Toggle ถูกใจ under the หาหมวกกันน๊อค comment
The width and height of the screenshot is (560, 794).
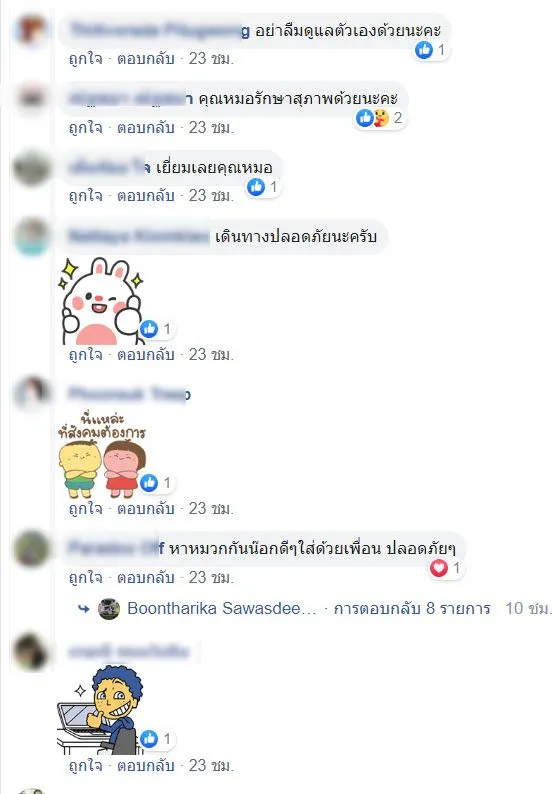(x=86, y=577)
